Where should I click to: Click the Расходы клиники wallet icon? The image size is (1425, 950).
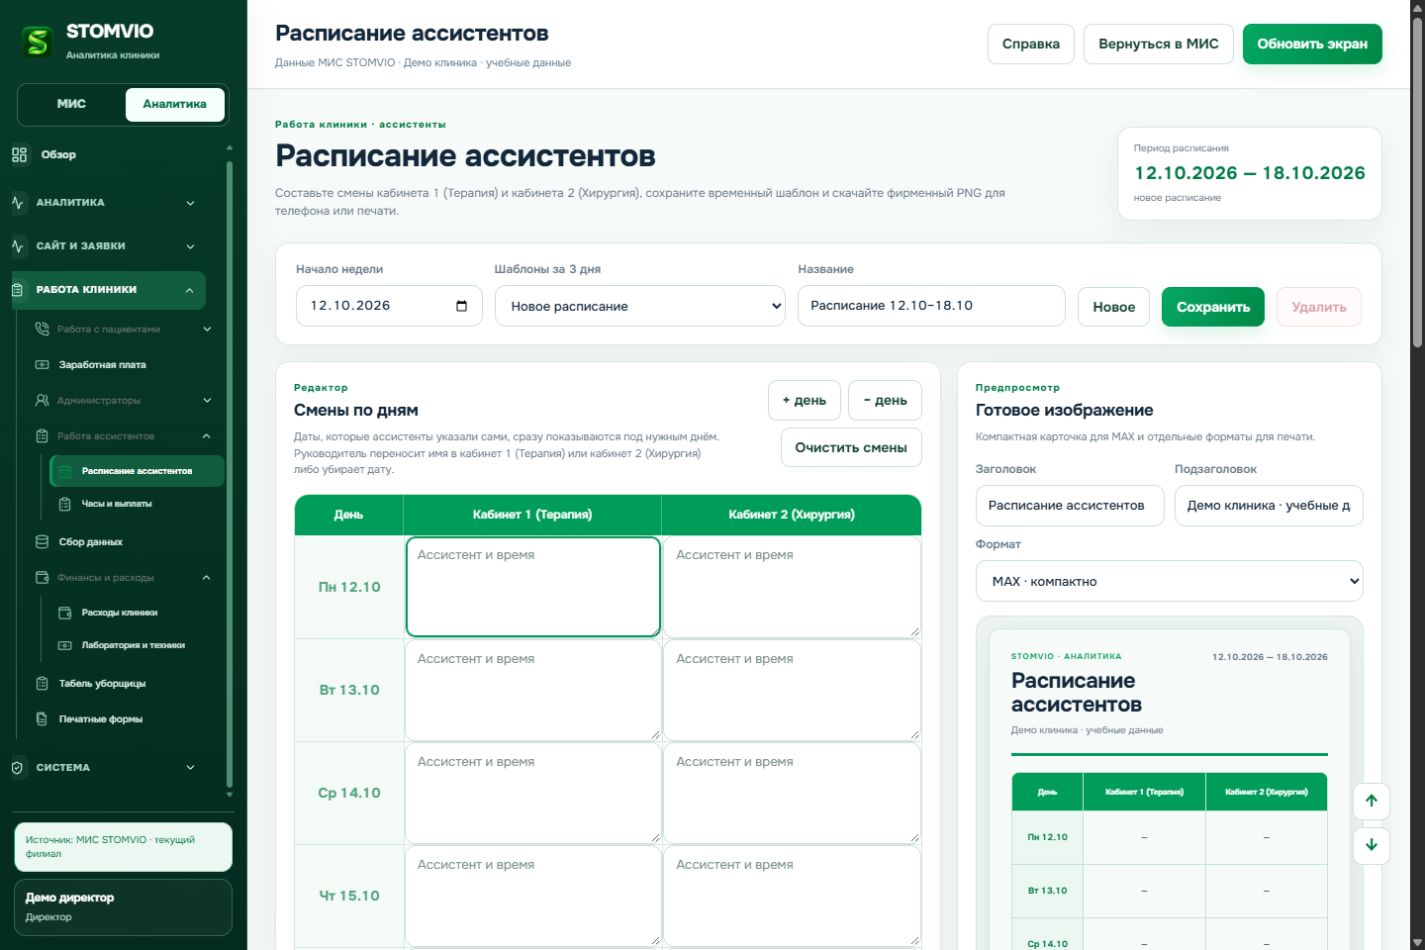point(65,613)
